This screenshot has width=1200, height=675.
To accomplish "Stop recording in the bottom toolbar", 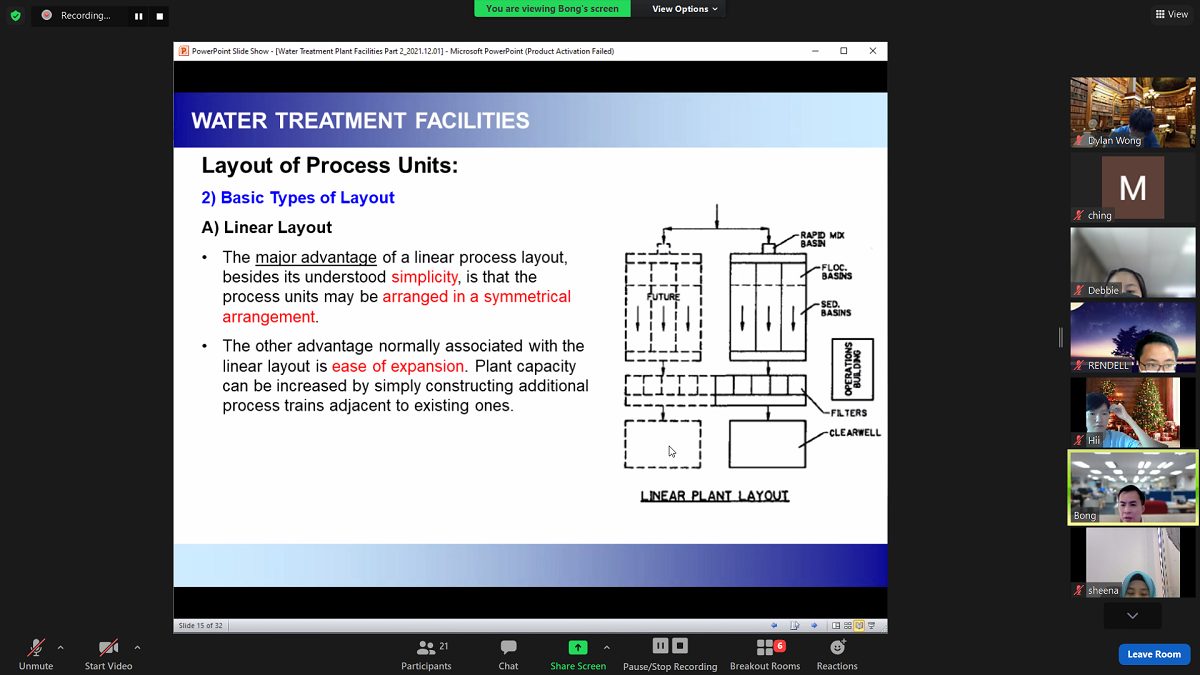I will pyautogui.click(x=680, y=646).
